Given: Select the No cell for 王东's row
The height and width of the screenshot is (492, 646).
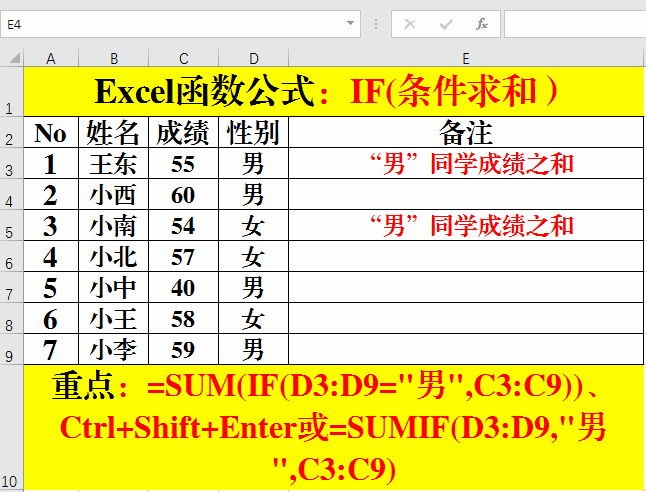Looking at the screenshot, I should point(51,163).
